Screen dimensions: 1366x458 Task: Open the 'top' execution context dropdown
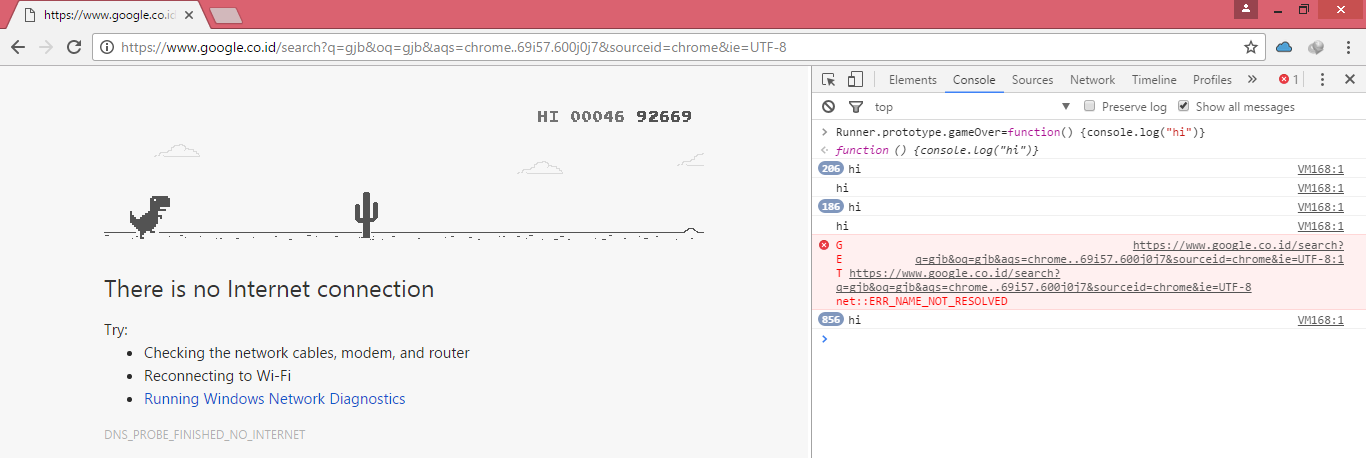coord(972,107)
